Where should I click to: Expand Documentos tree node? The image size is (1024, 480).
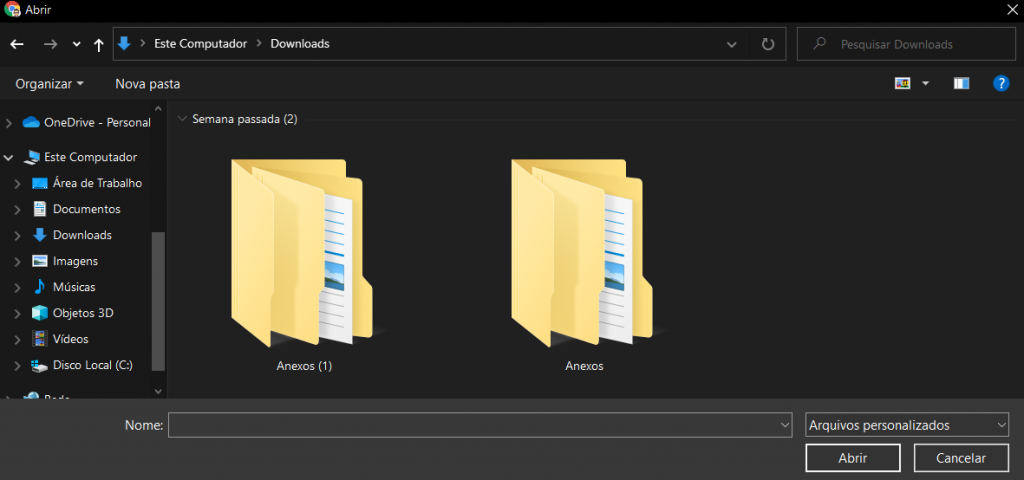tap(18, 210)
